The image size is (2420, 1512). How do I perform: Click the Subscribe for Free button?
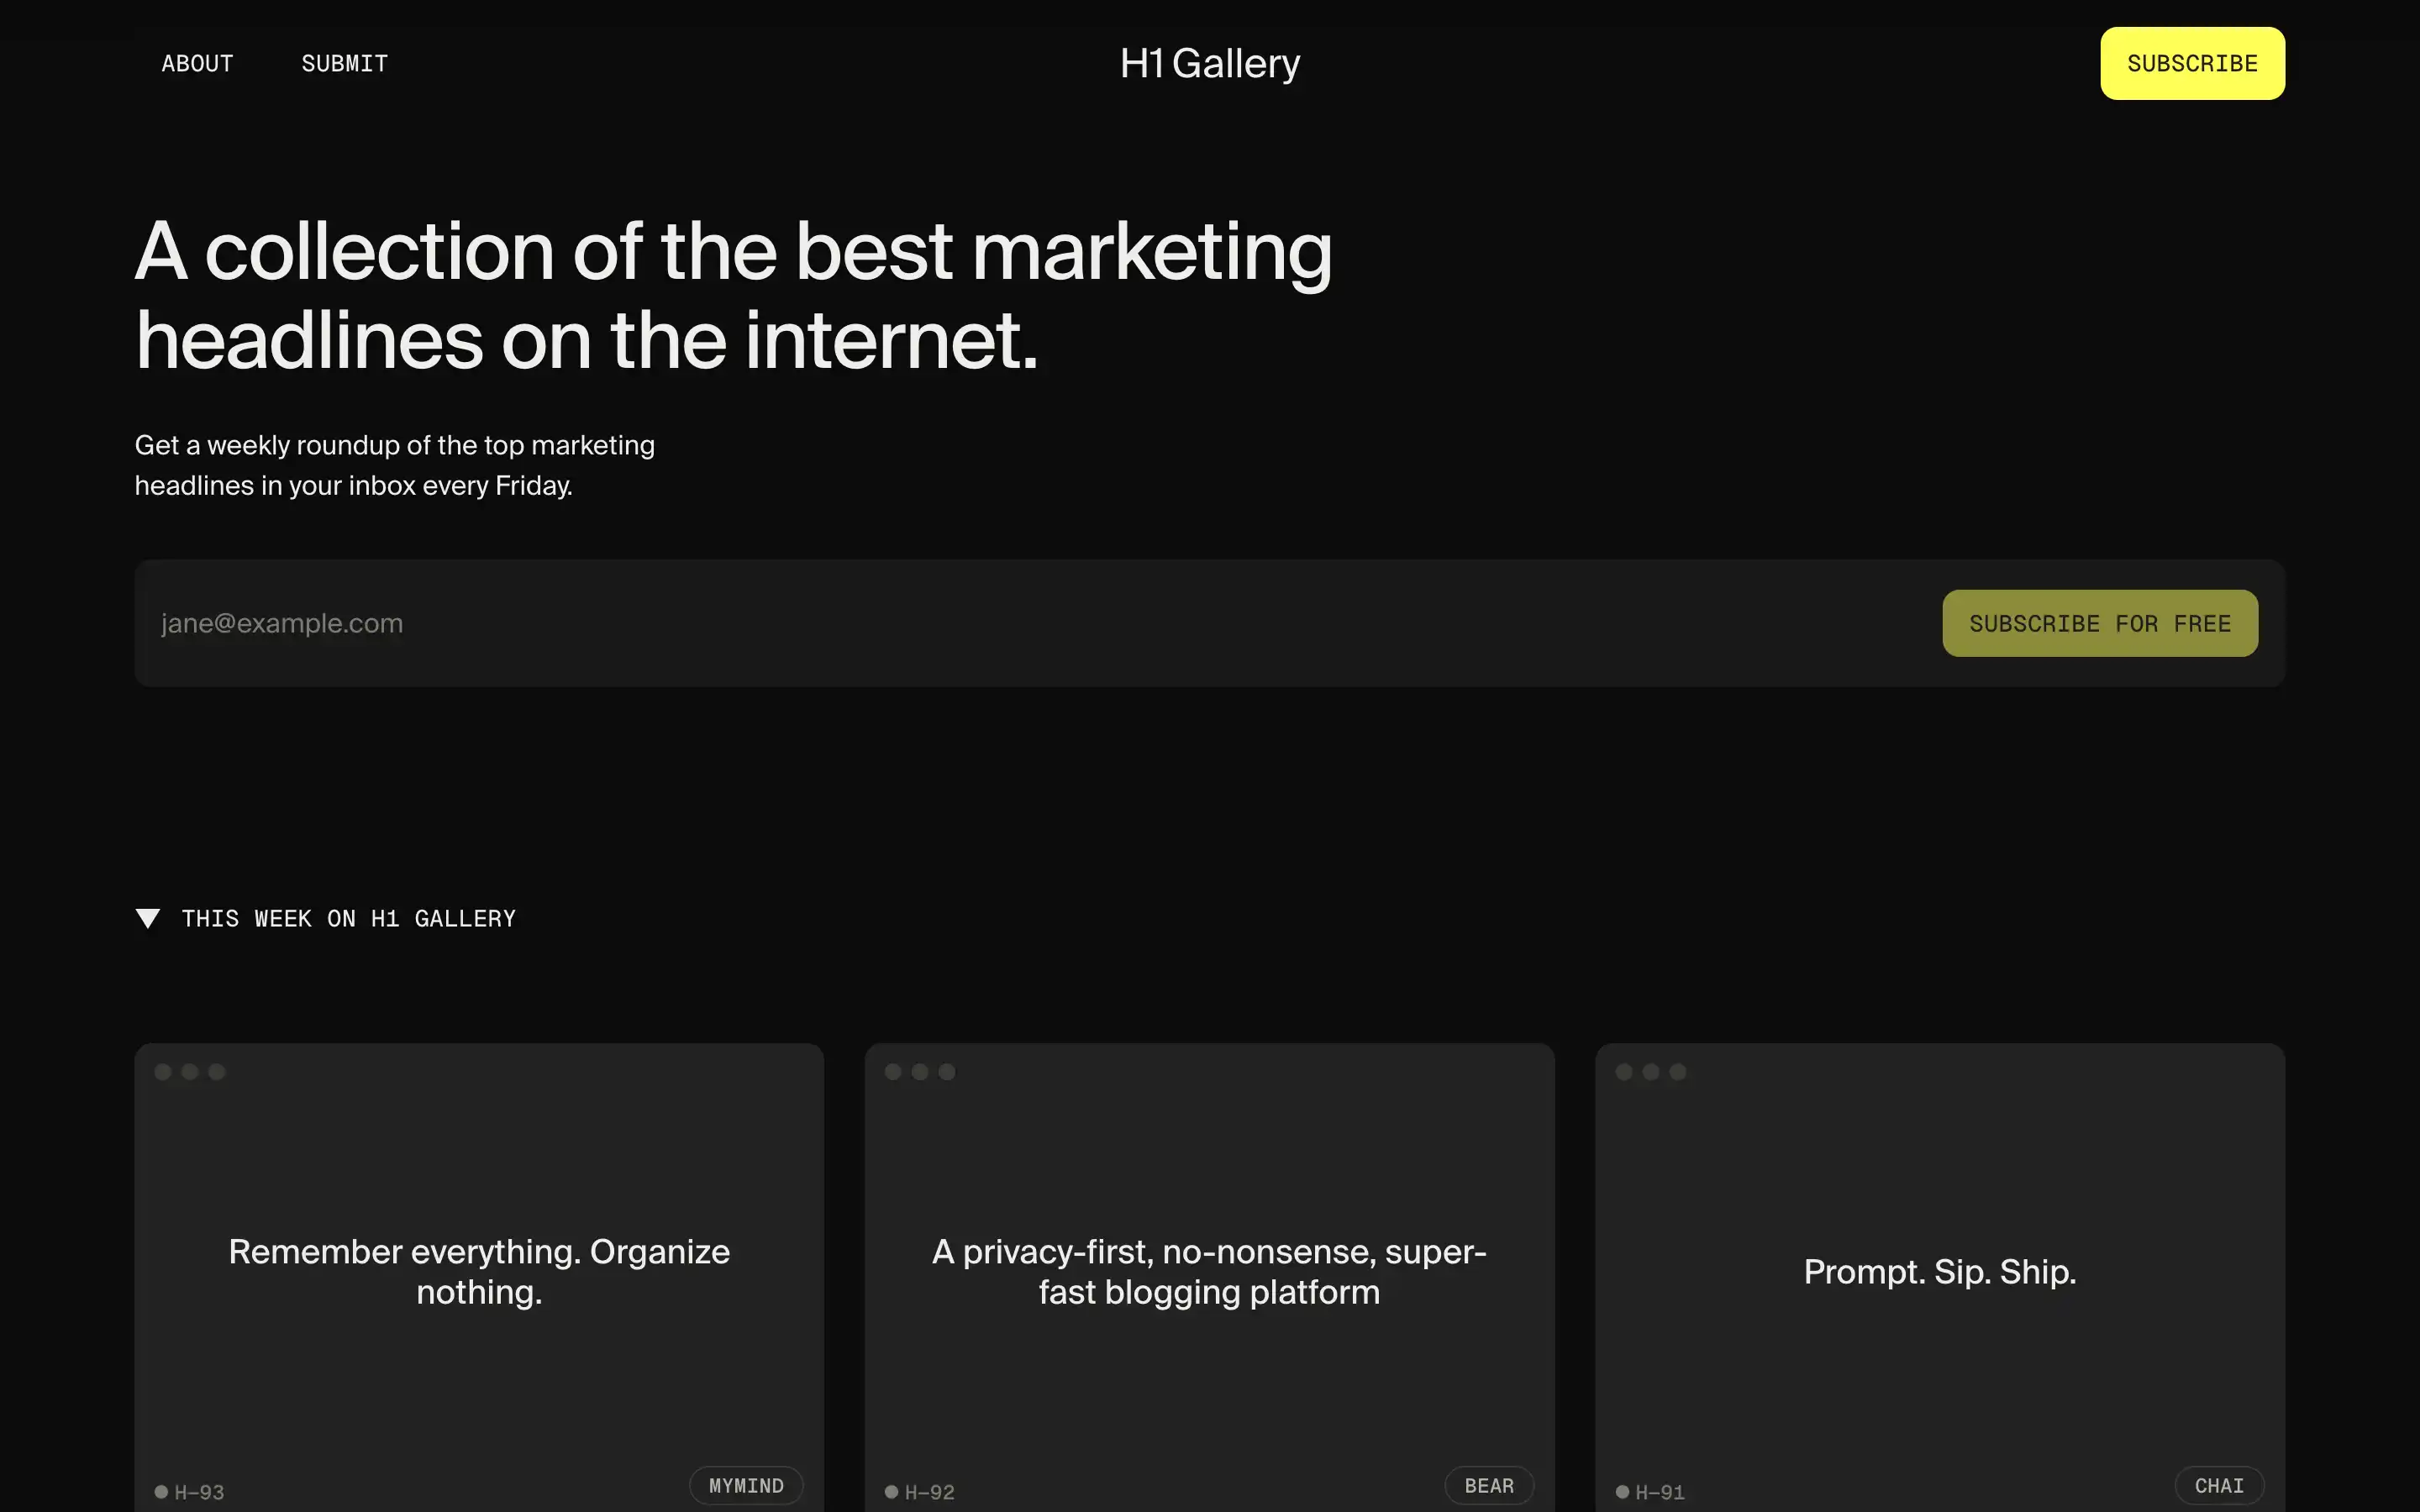(x=2100, y=623)
